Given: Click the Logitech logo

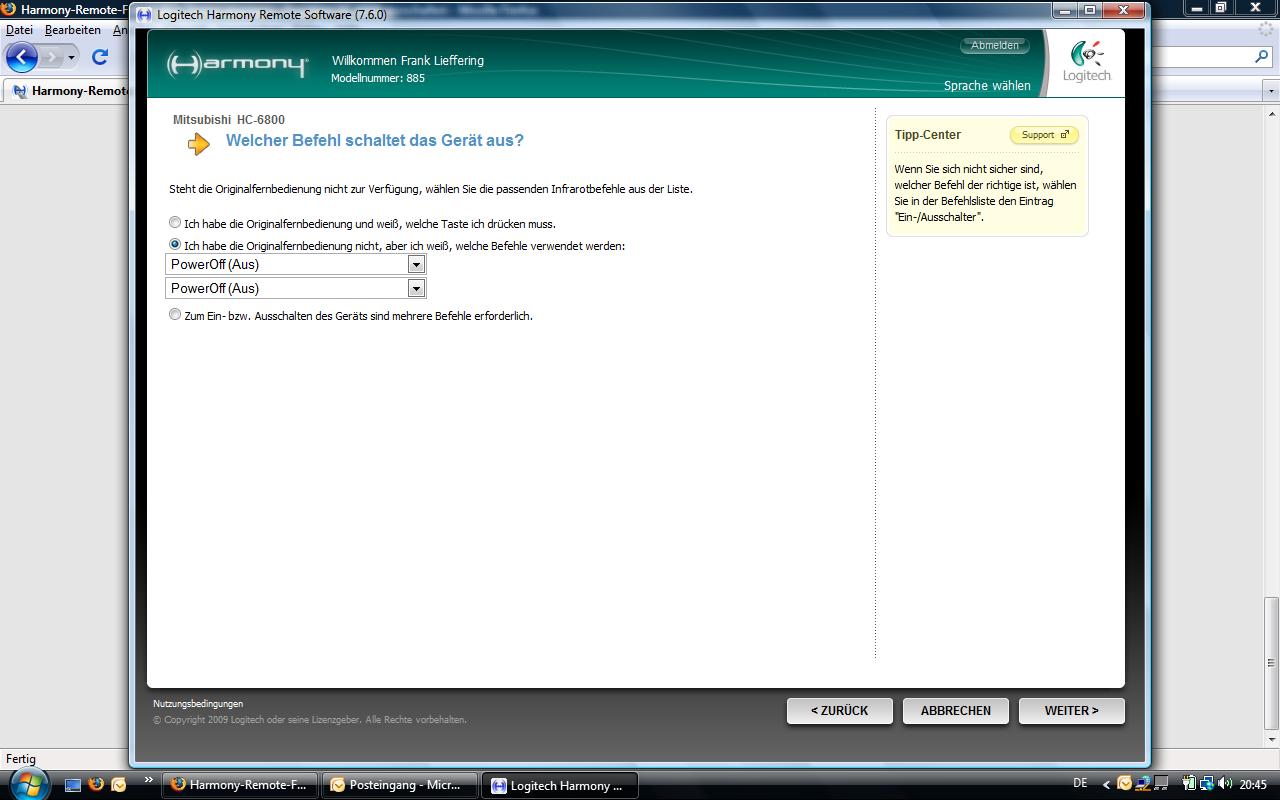Looking at the screenshot, I should click(x=1086, y=62).
